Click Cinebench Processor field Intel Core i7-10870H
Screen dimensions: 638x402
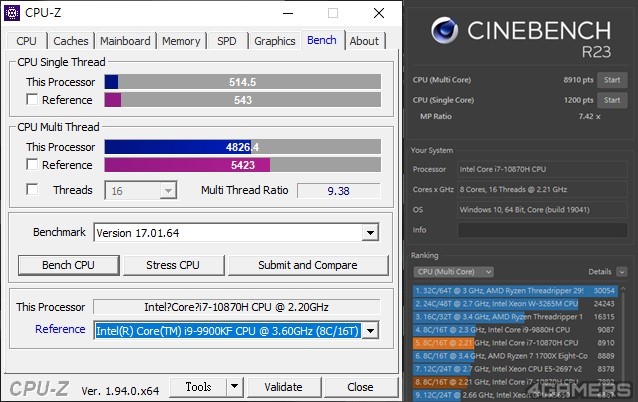(542, 169)
